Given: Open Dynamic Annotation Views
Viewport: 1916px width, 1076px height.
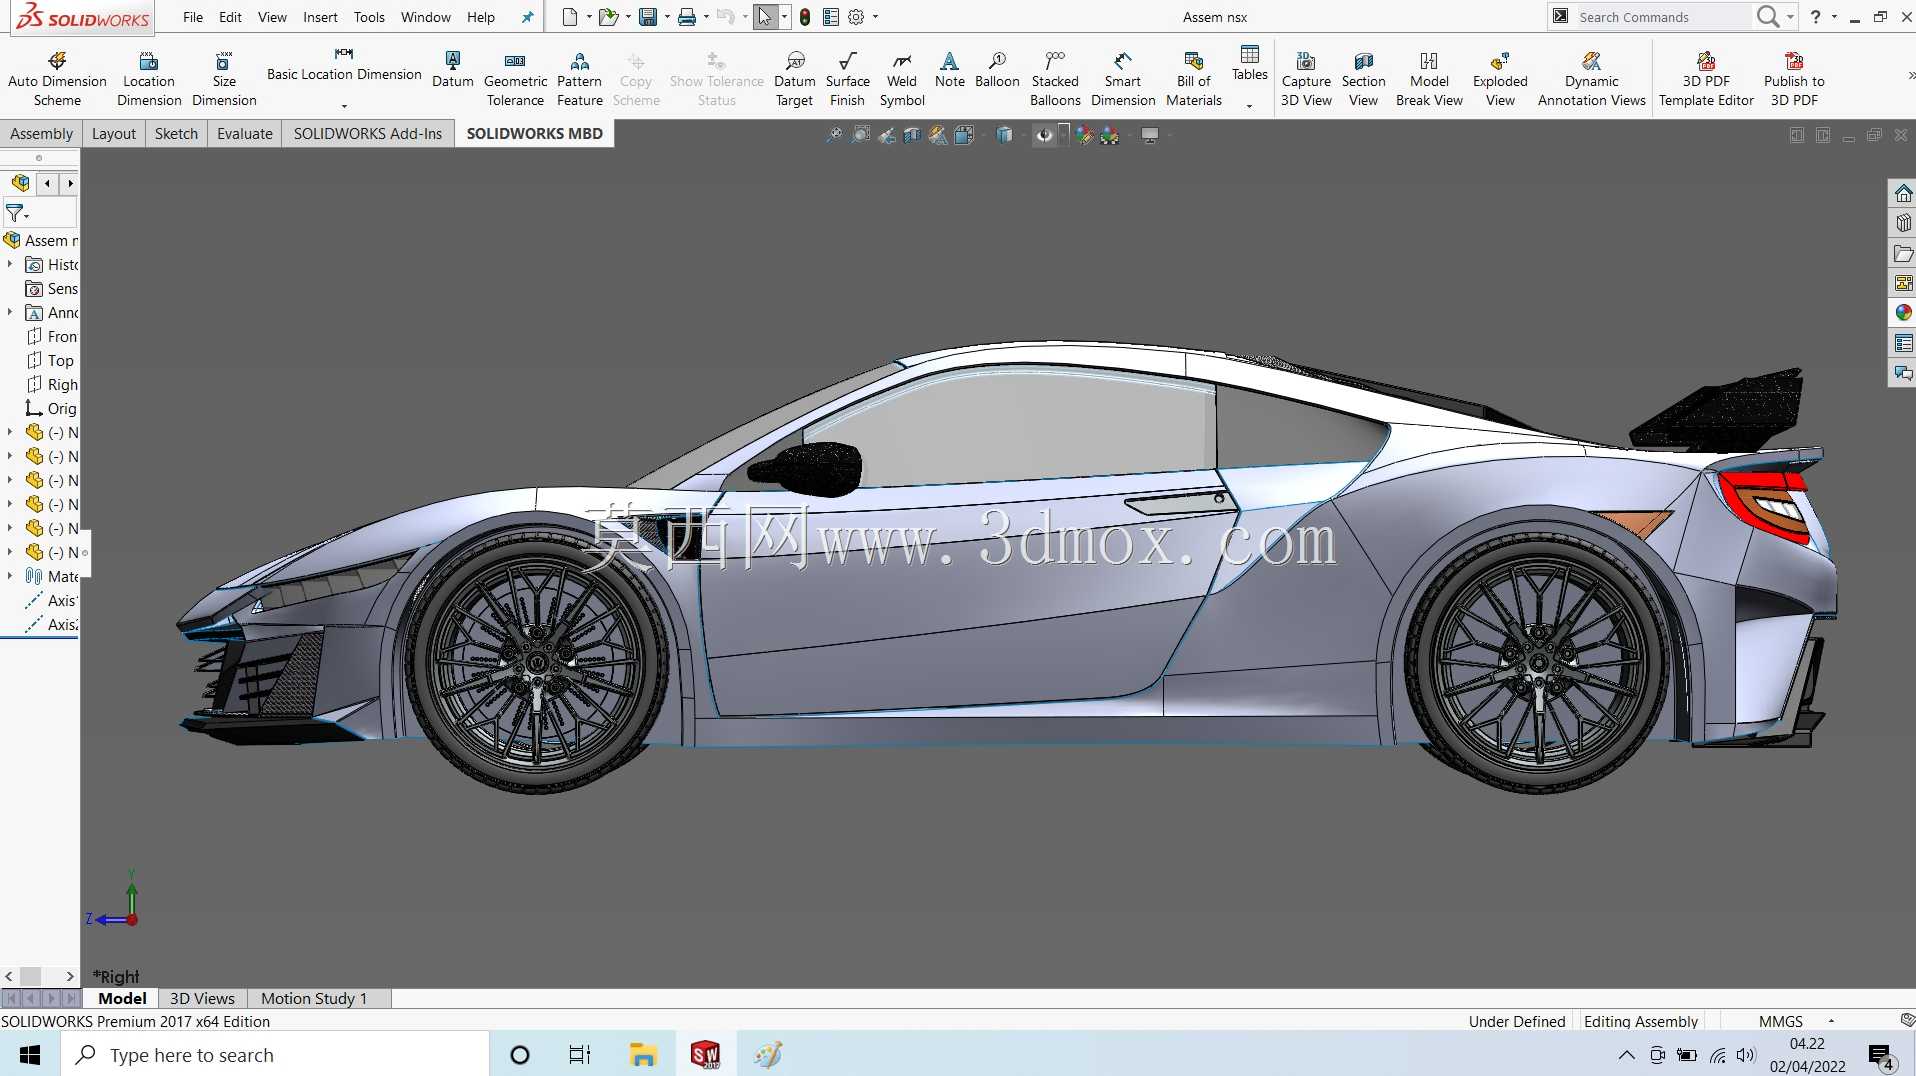Looking at the screenshot, I should pyautogui.click(x=1591, y=79).
